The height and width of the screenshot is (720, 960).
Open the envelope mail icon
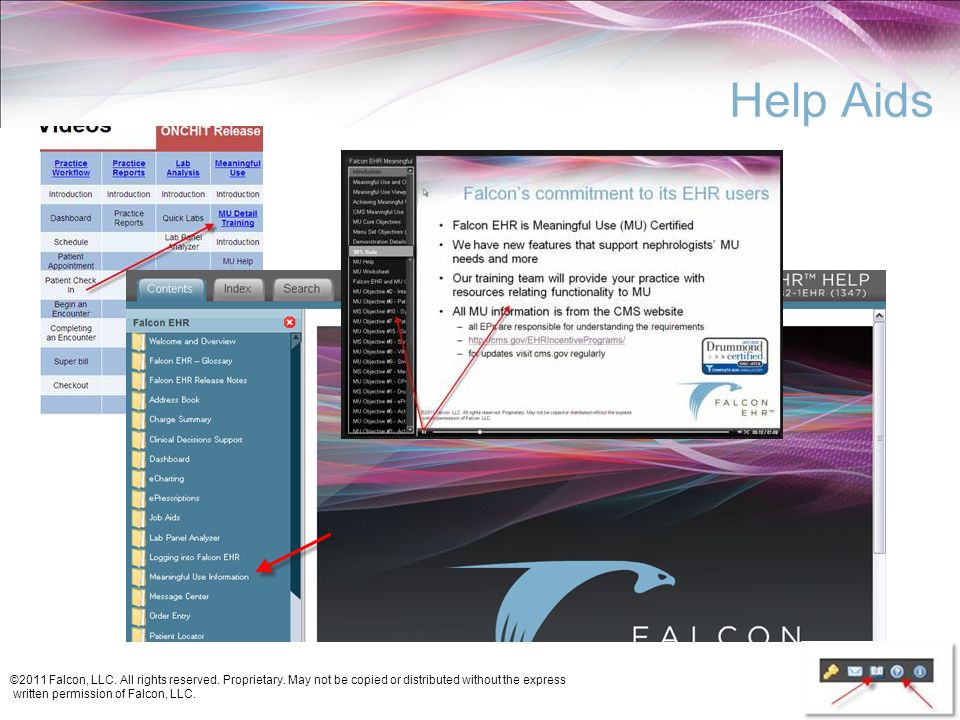(x=855, y=671)
